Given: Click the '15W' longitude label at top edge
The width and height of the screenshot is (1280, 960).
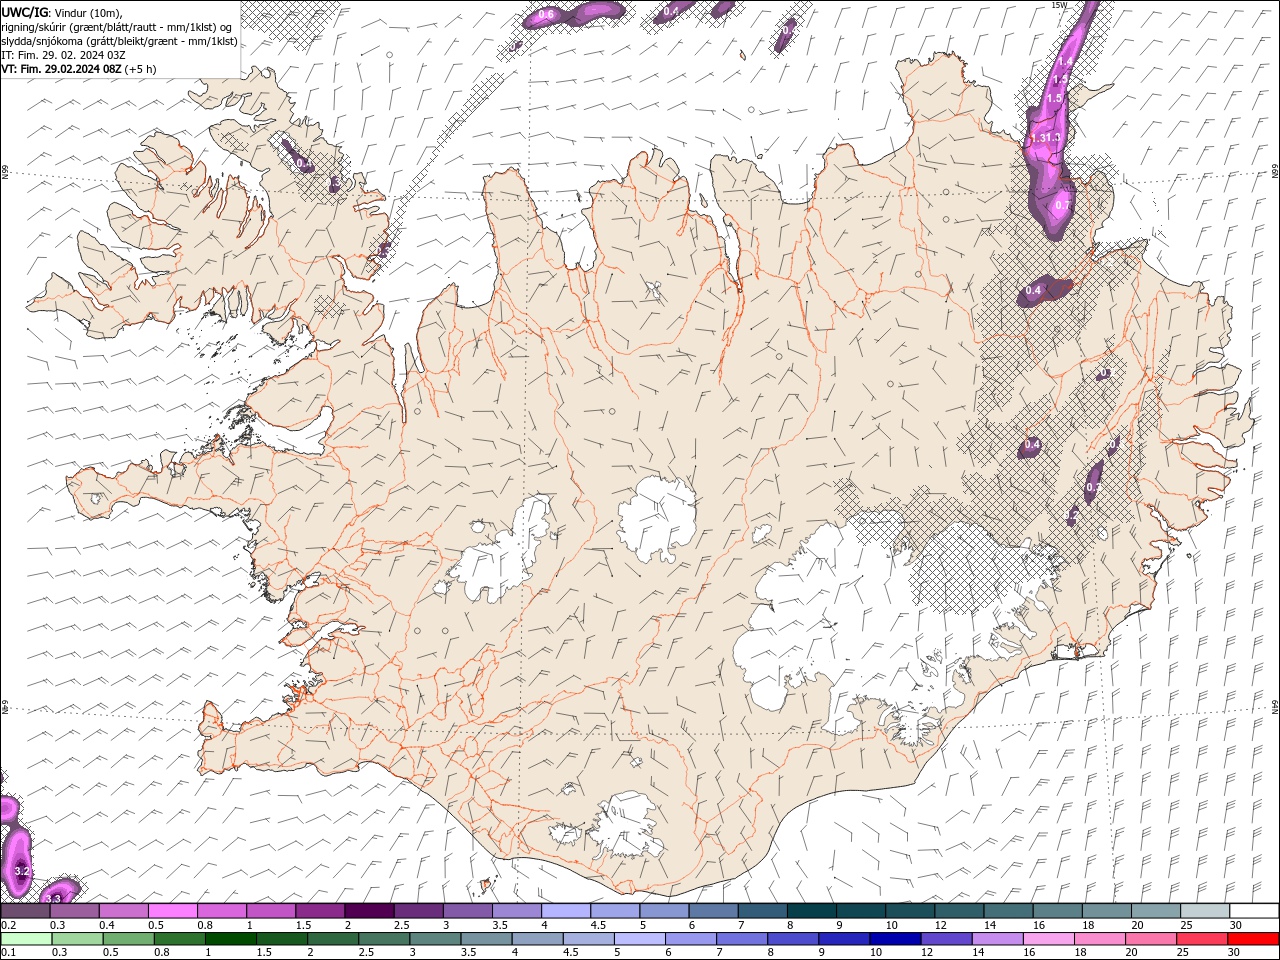Looking at the screenshot, I should [1059, 5].
